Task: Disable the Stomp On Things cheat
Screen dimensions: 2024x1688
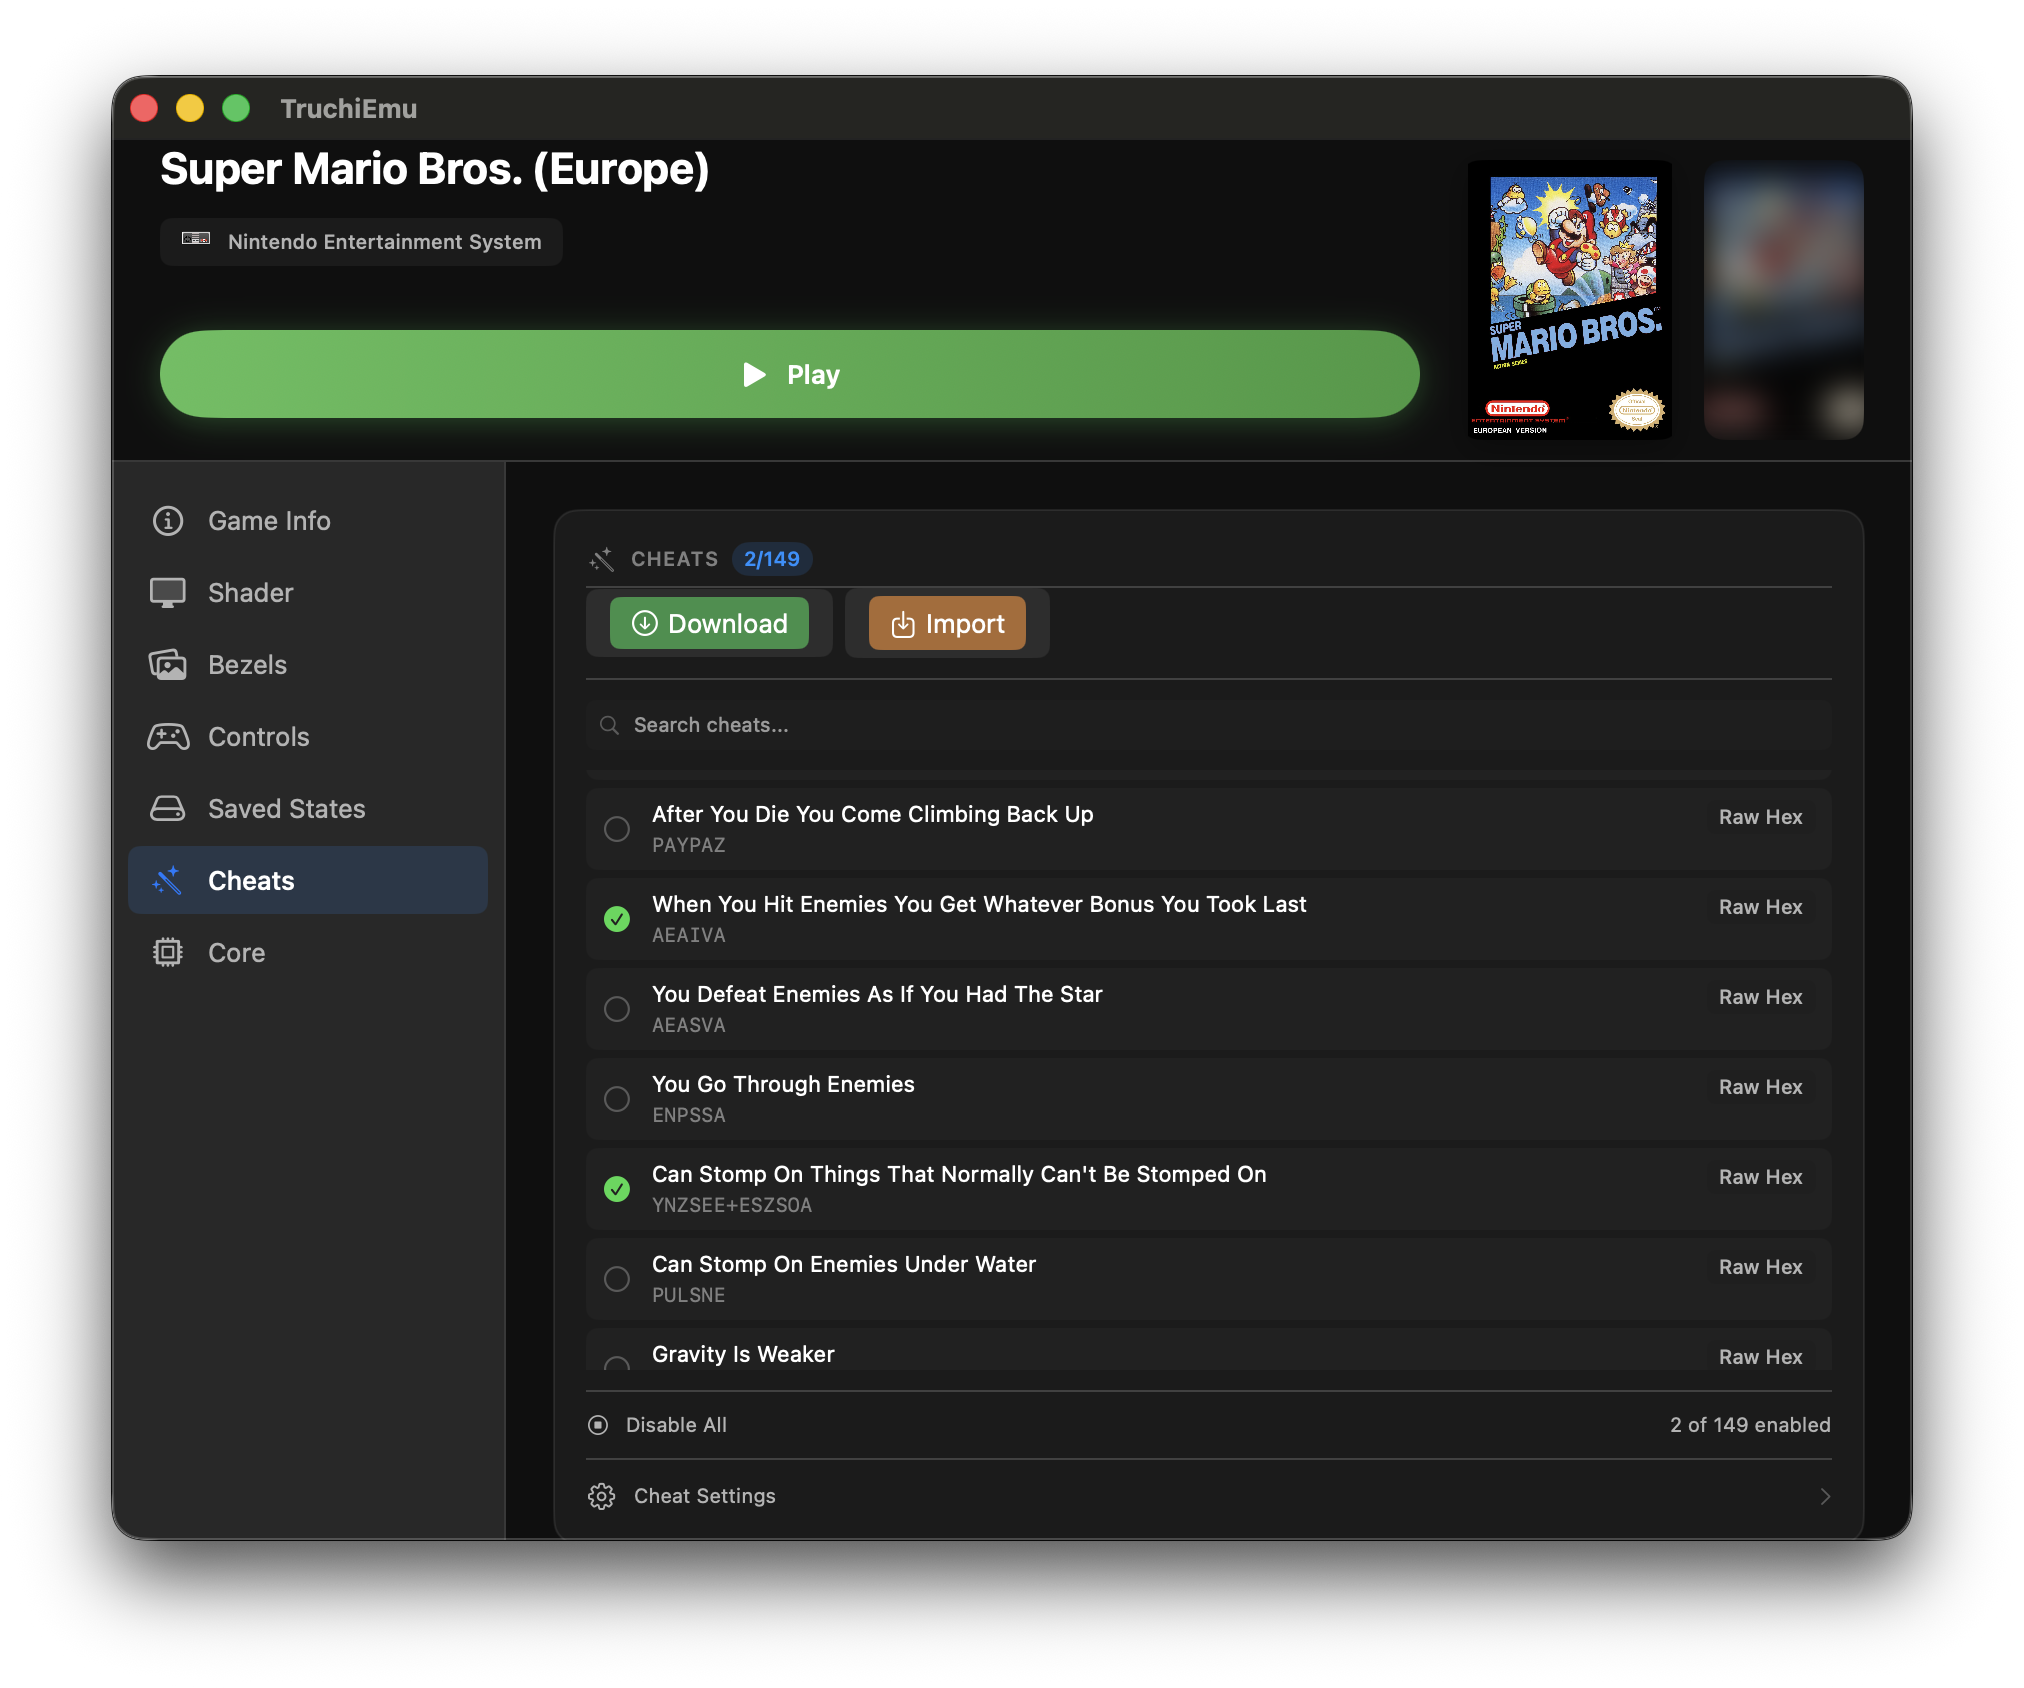Action: point(617,1189)
